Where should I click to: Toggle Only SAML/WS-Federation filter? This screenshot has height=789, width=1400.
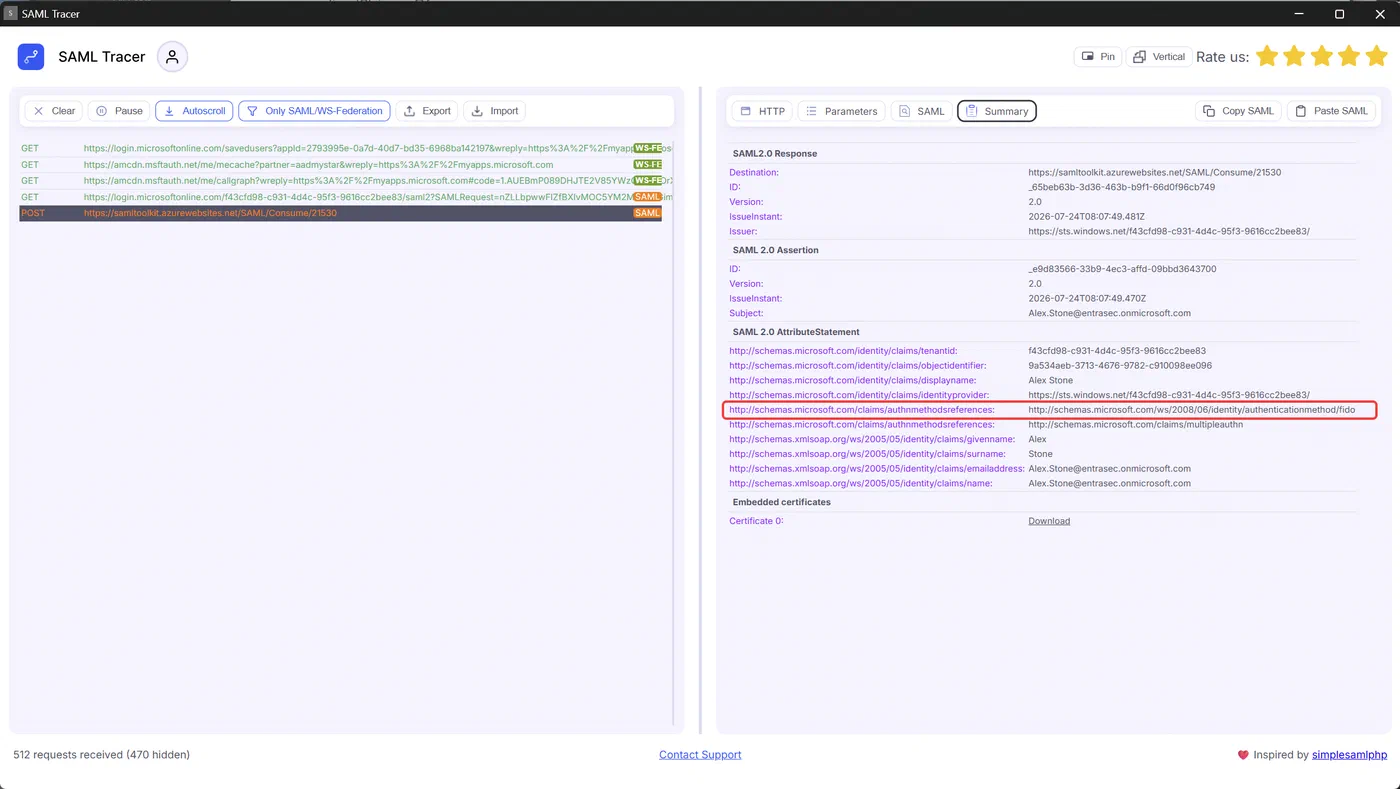pyautogui.click(x=314, y=111)
